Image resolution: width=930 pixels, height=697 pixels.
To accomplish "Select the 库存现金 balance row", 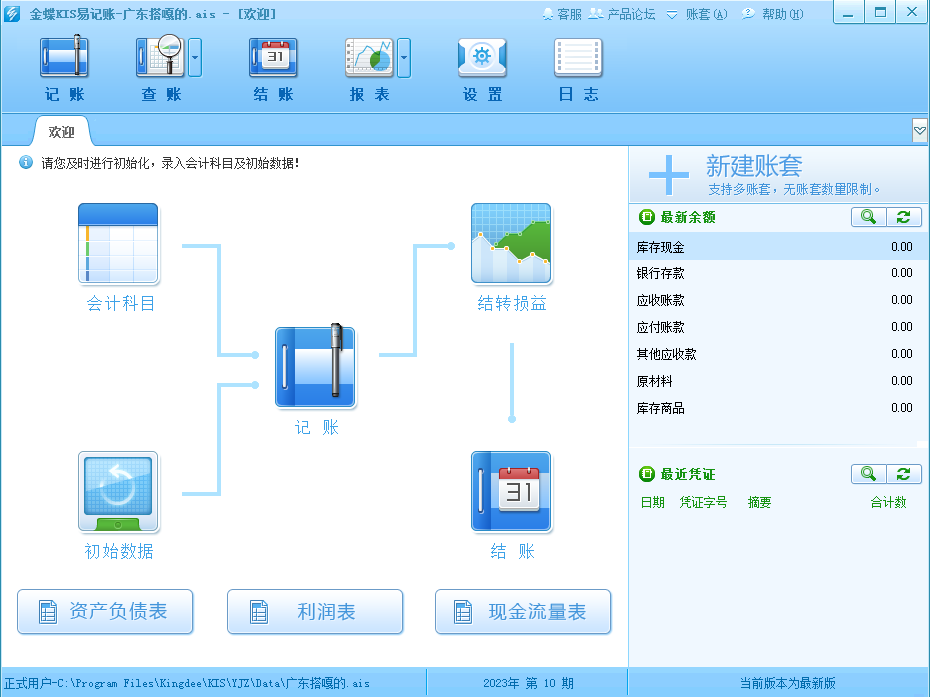I will click(778, 247).
